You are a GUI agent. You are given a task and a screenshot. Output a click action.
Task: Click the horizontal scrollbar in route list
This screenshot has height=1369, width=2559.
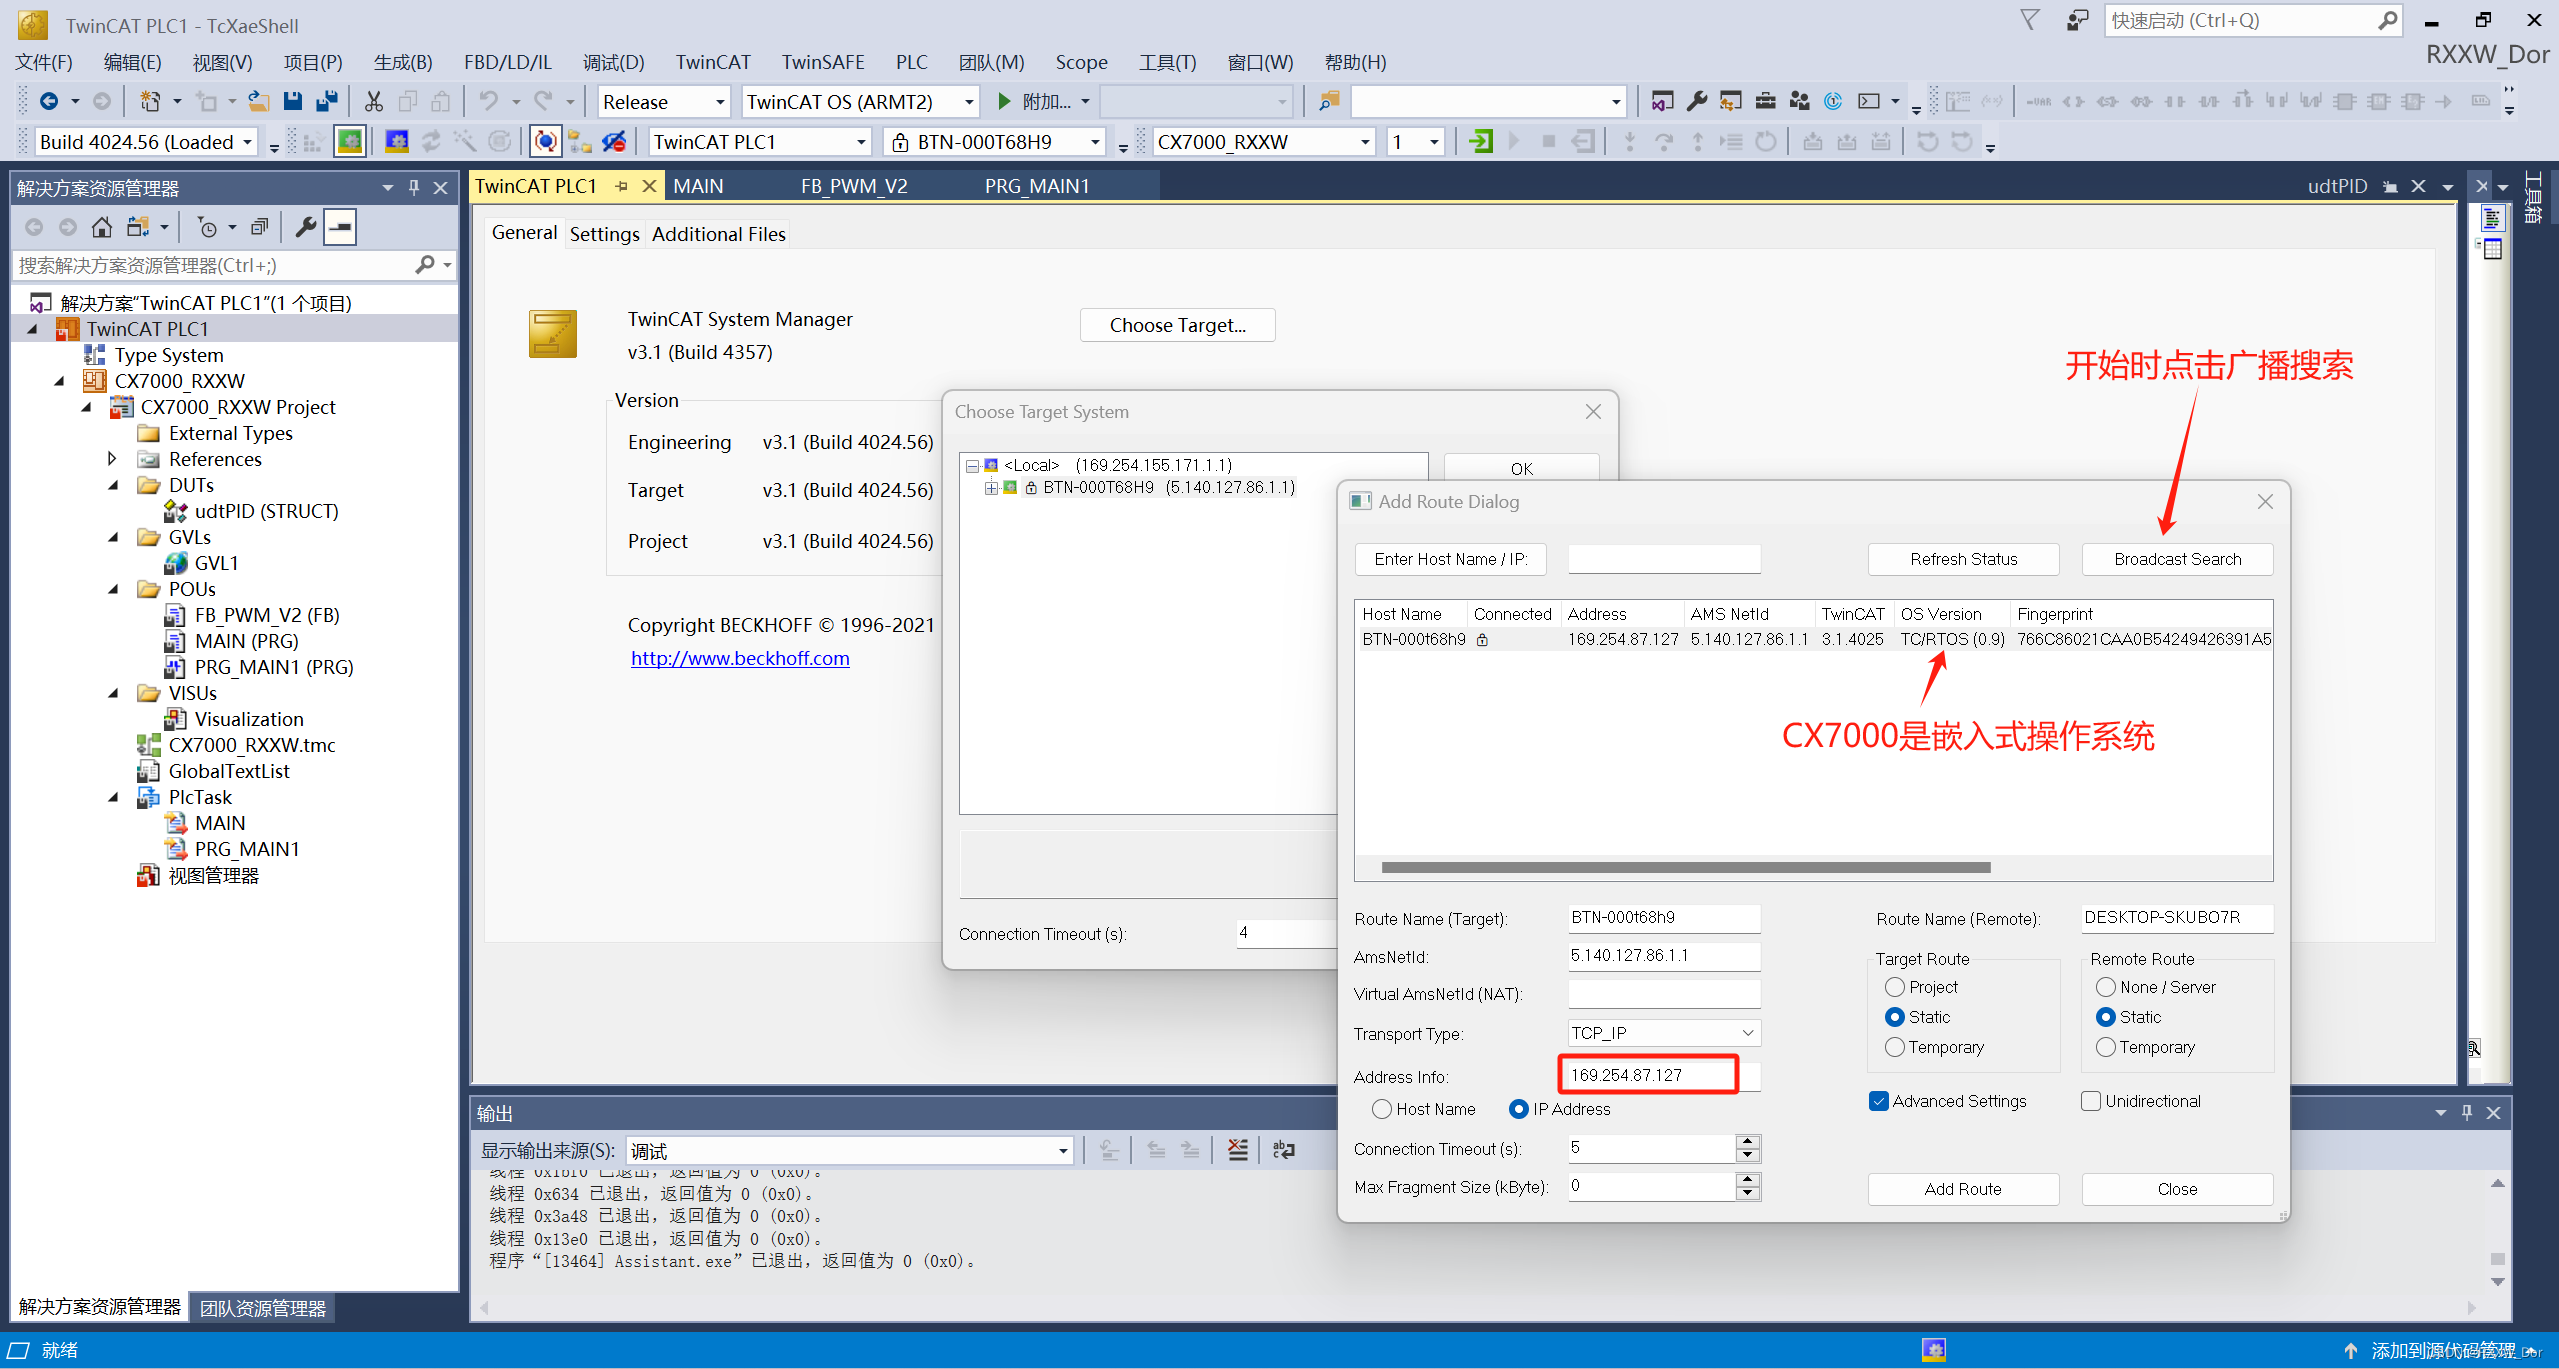[1685, 867]
